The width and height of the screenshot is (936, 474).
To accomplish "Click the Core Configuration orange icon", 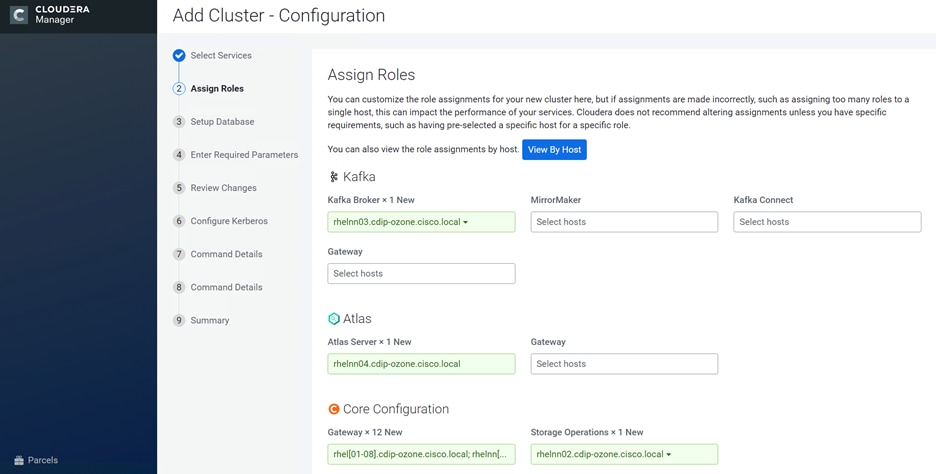I will pos(334,409).
